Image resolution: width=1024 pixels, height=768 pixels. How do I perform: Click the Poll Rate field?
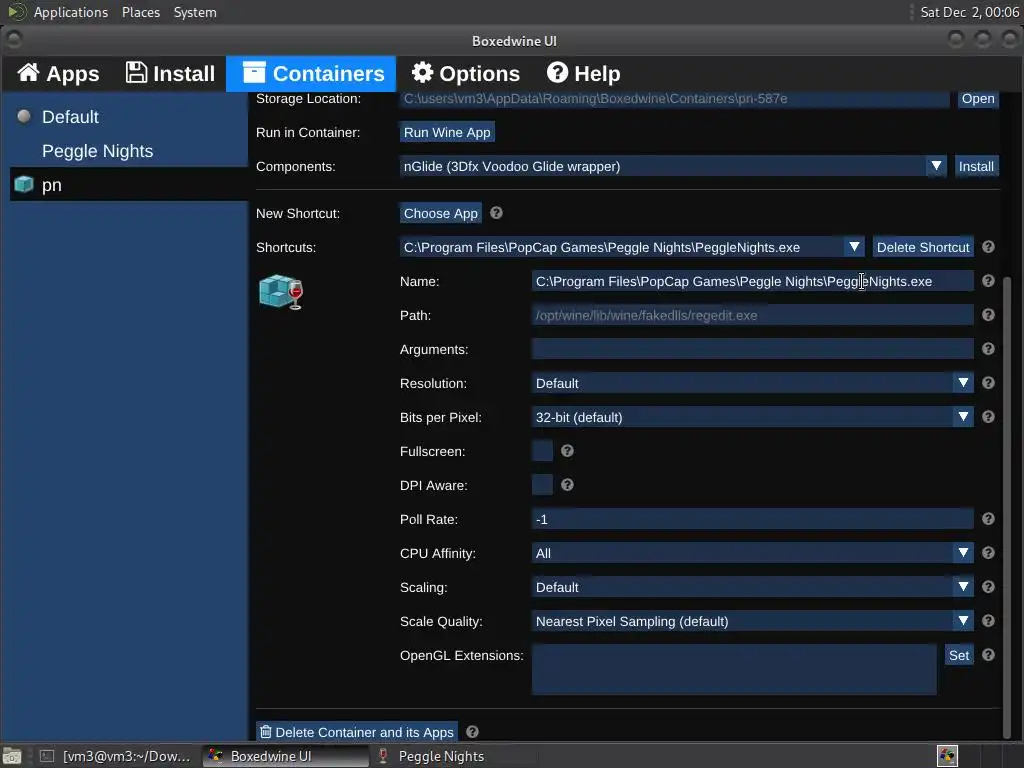coord(752,519)
